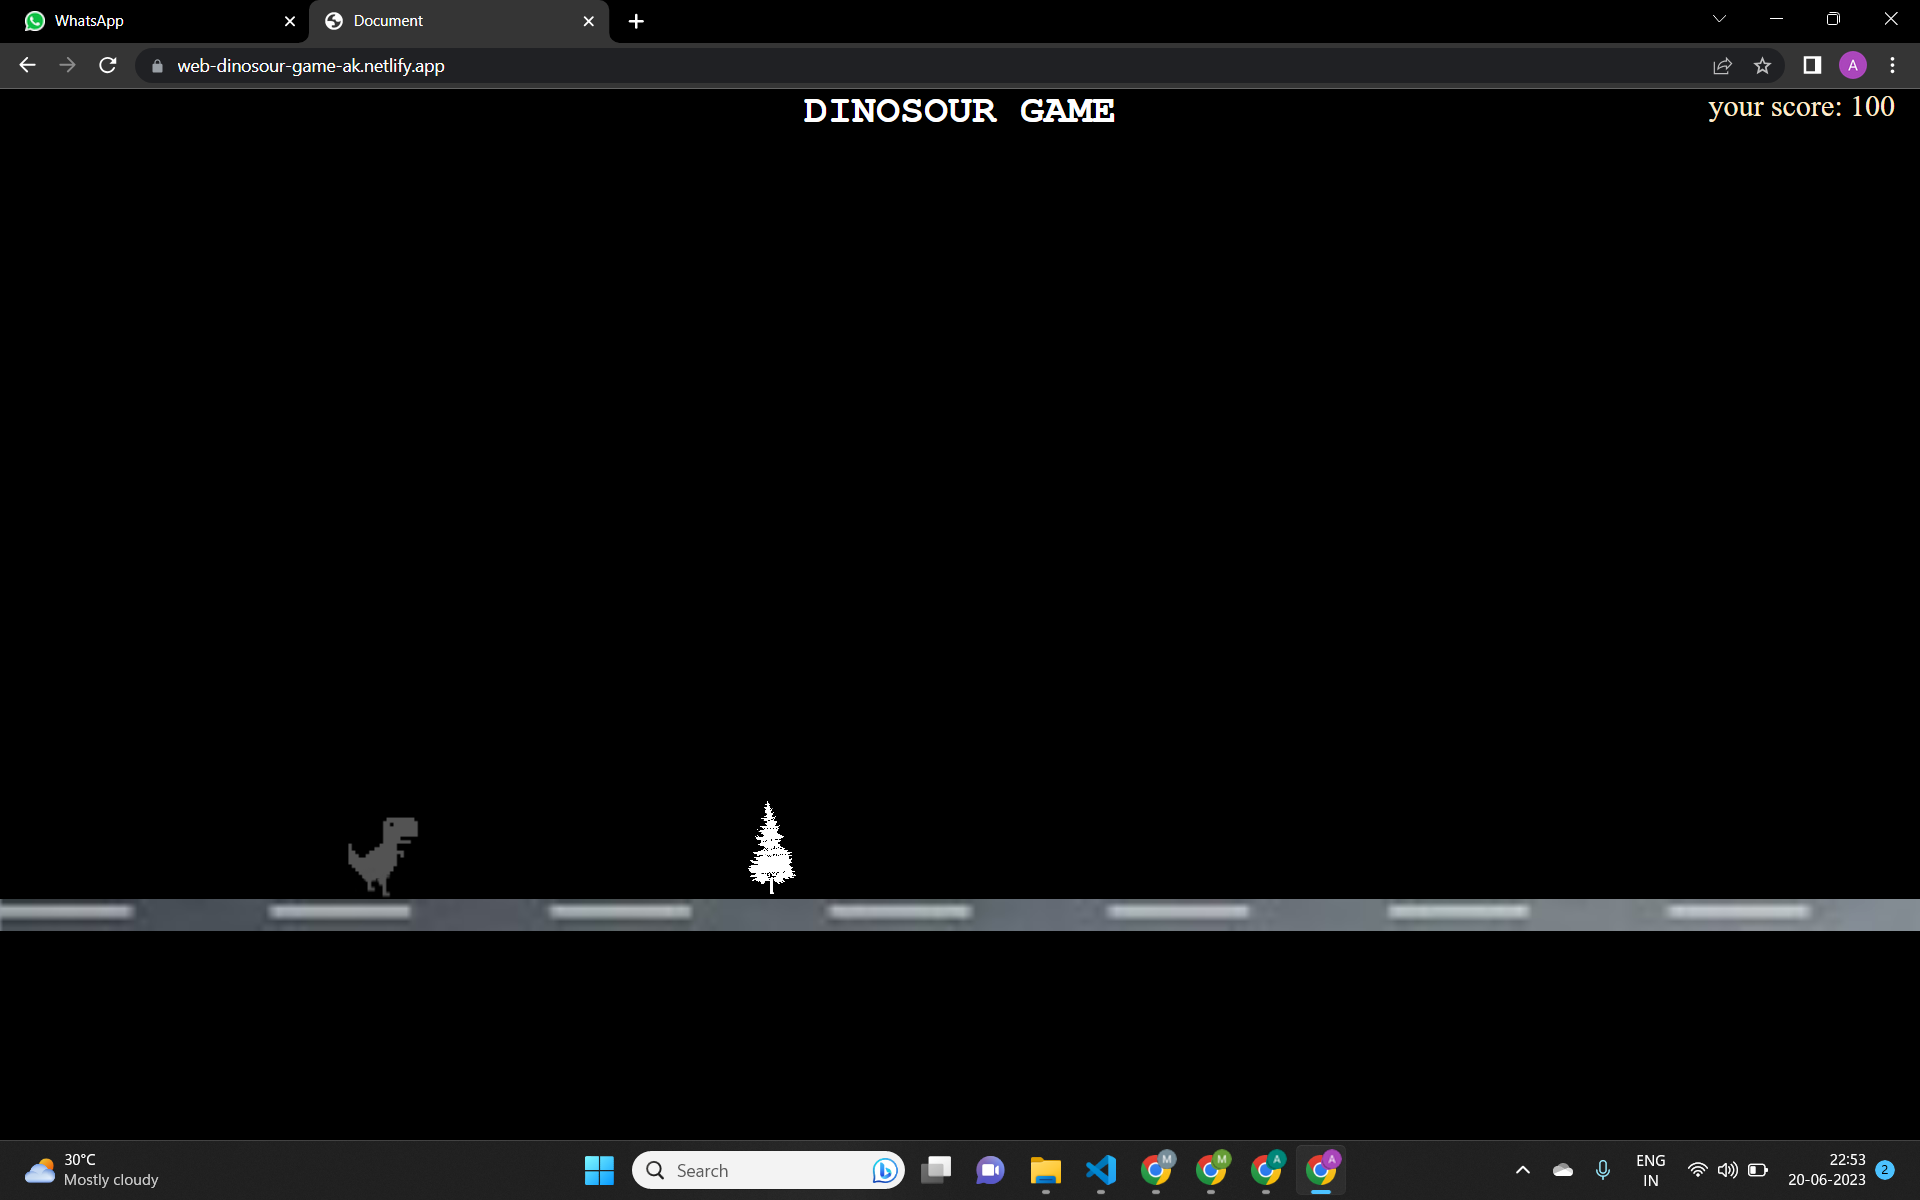Viewport: 1920px width, 1200px height.
Task: Change input language ENG IN
Action: click(x=1651, y=1170)
